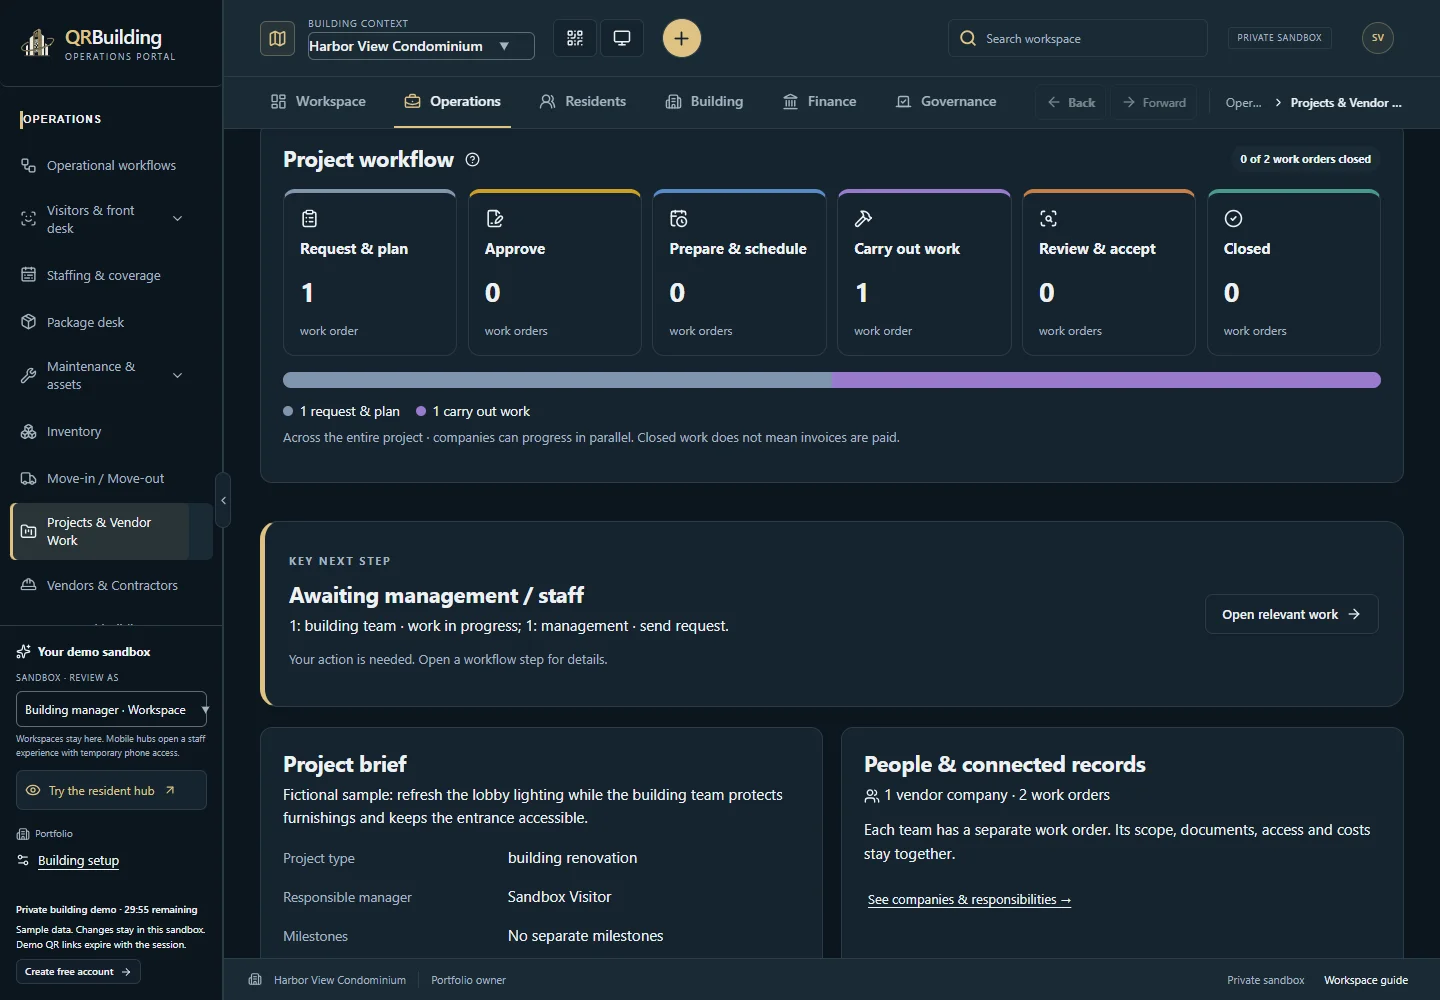This screenshot has height=1000, width=1440.
Task: Open the Building tab
Action: 705,101
